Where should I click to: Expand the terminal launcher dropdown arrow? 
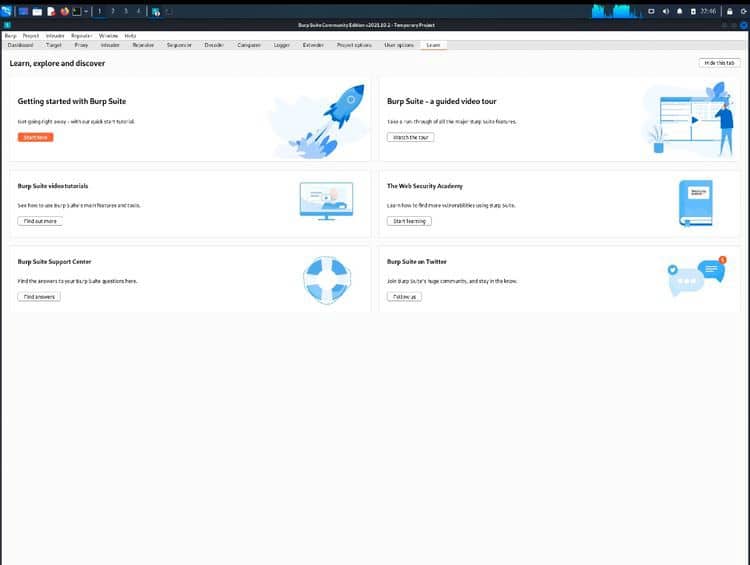[x=86, y=11]
